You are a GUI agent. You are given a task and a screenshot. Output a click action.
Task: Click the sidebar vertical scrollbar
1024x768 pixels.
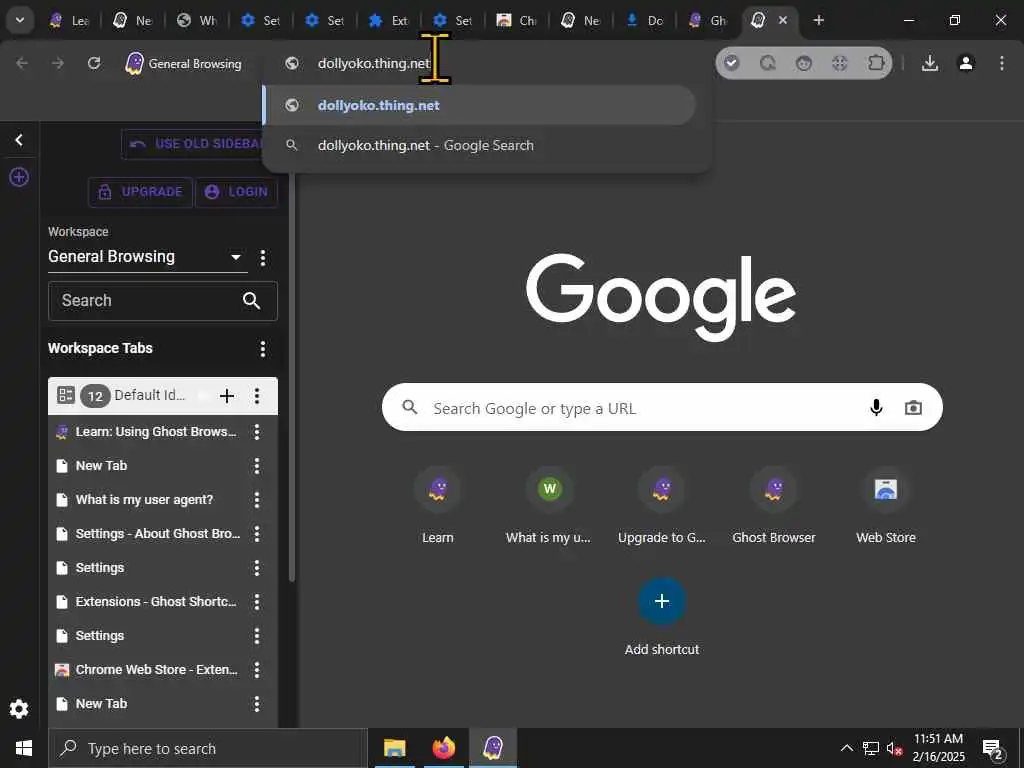coord(292,379)
